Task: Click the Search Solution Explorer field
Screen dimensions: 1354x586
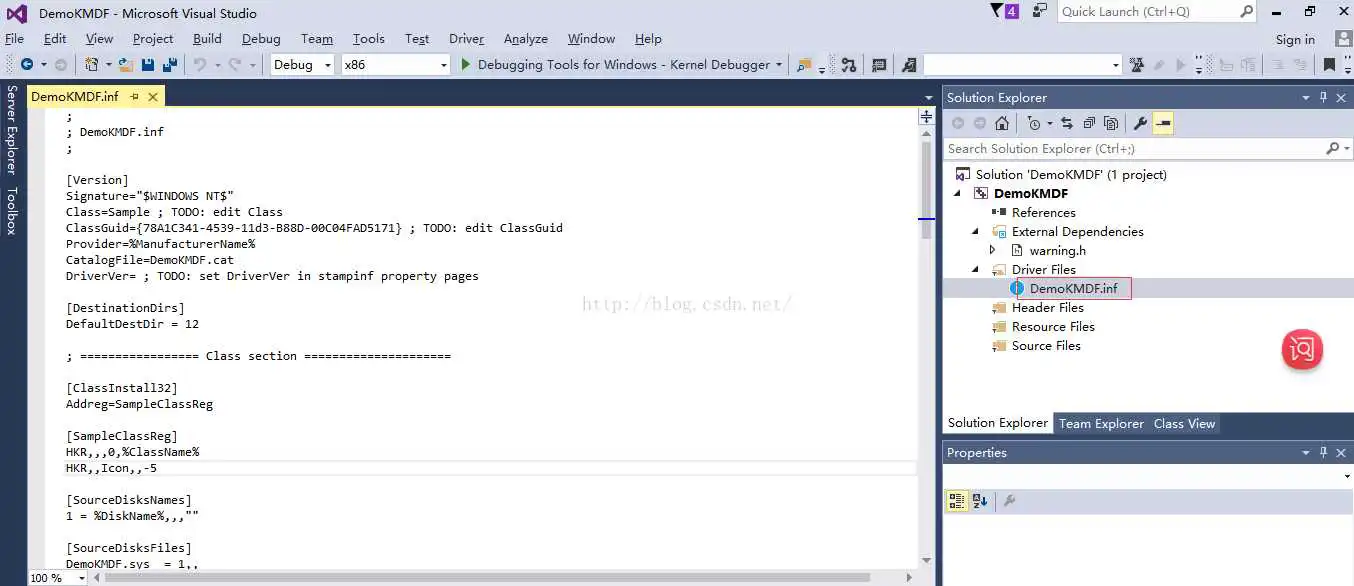Action: pos(1133,148)
